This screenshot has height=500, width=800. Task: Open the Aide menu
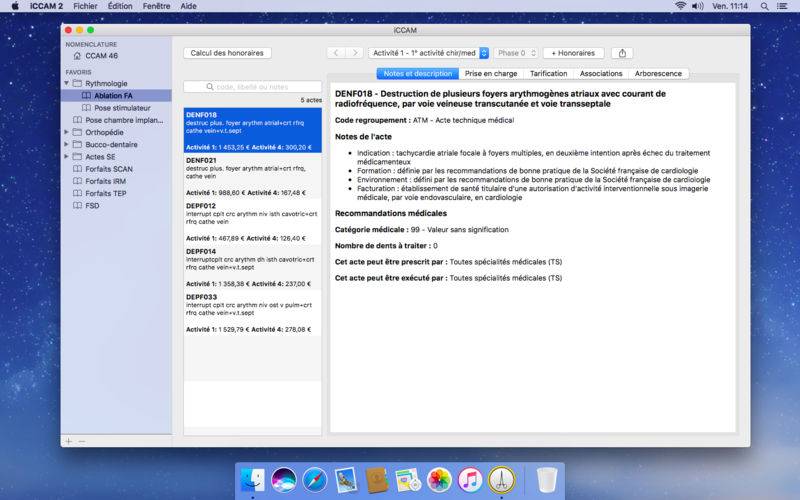point(188,6)
